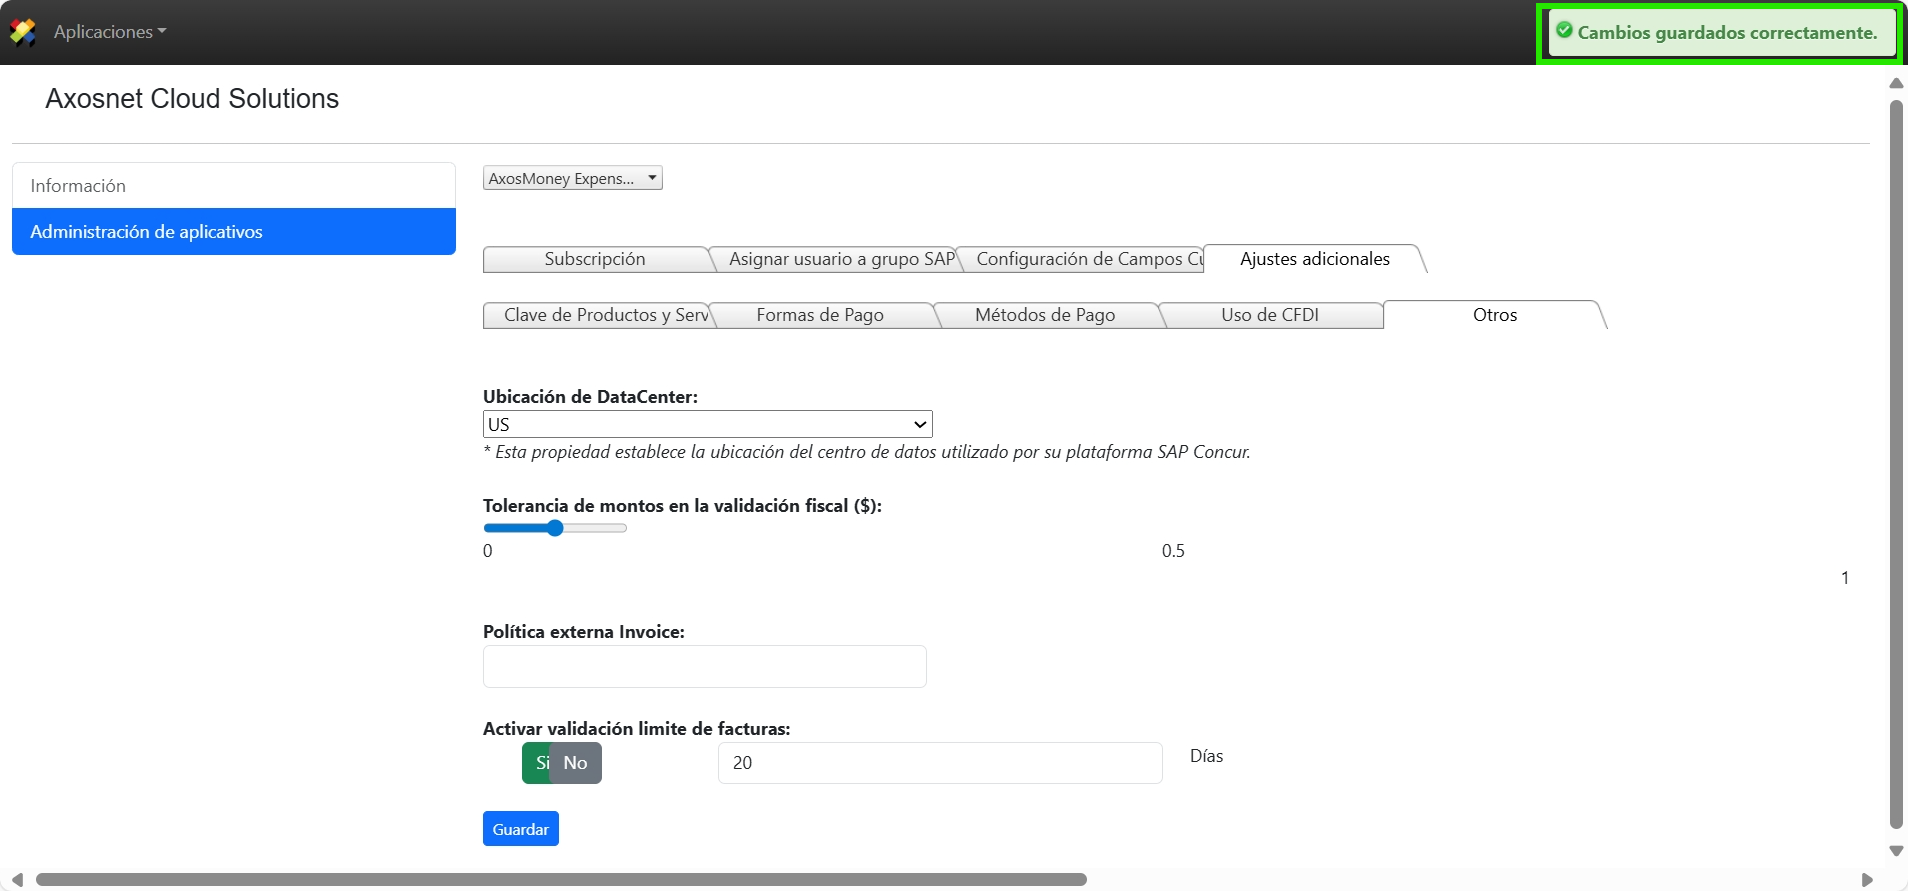Viewport: 1908px width, 891px height.
Task: Open the Ubicación de DataCenter dropdown
Action: point(707,424)
